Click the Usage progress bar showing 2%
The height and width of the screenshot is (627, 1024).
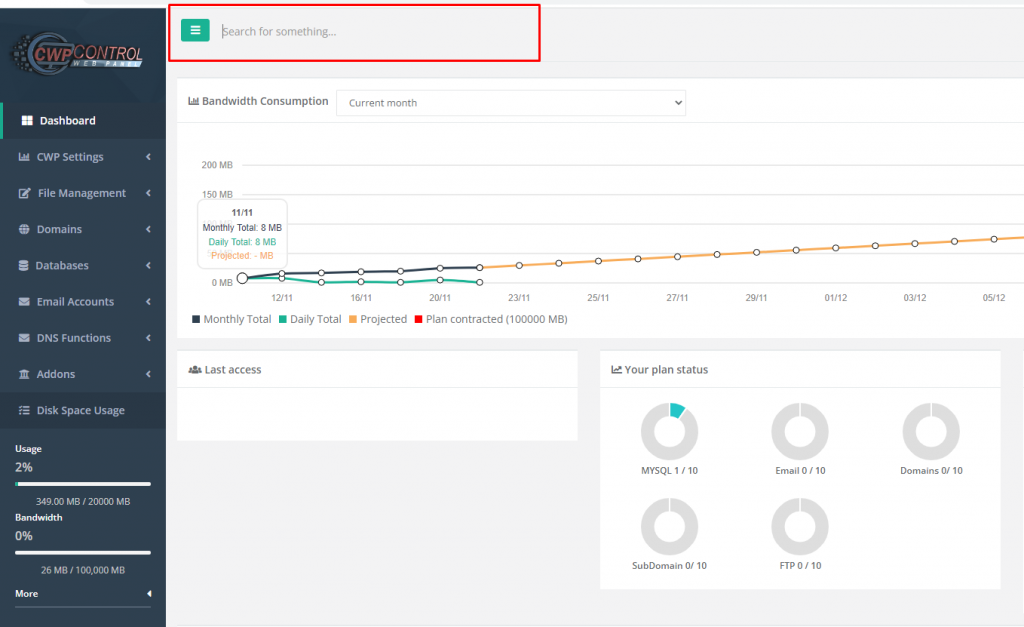[x=83, y=484]
